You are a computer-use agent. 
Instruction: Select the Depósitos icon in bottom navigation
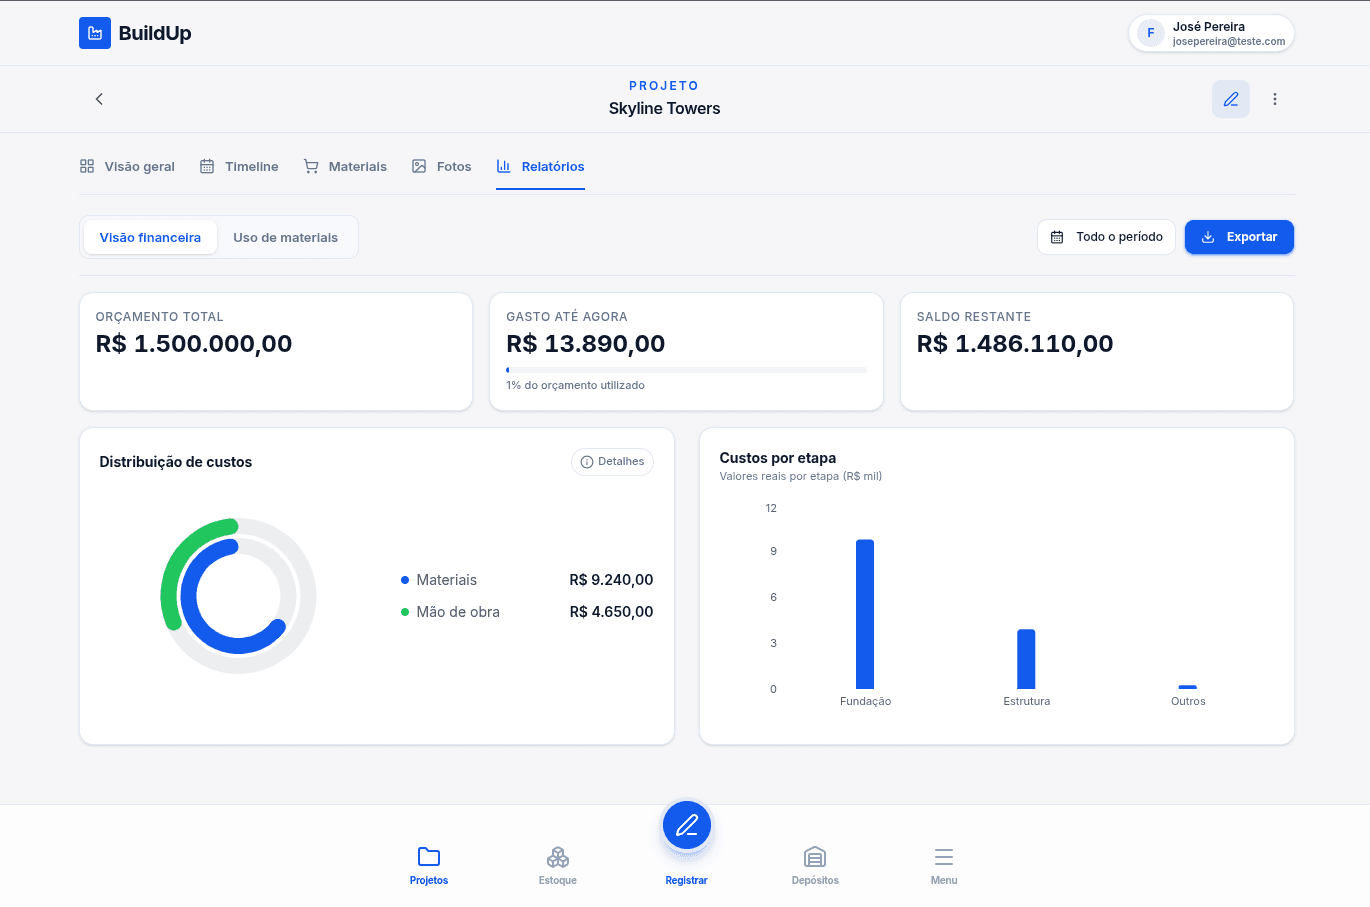[814, 858]
